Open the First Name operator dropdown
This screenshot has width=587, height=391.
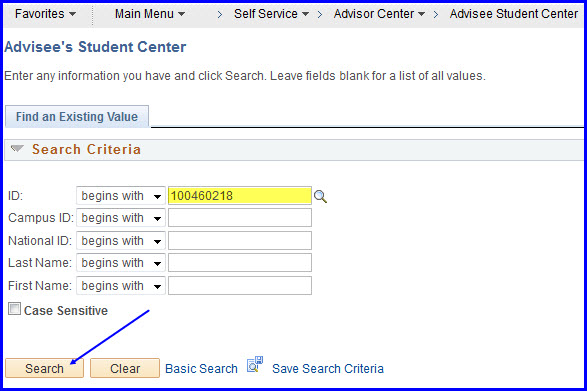pos(121,286)
